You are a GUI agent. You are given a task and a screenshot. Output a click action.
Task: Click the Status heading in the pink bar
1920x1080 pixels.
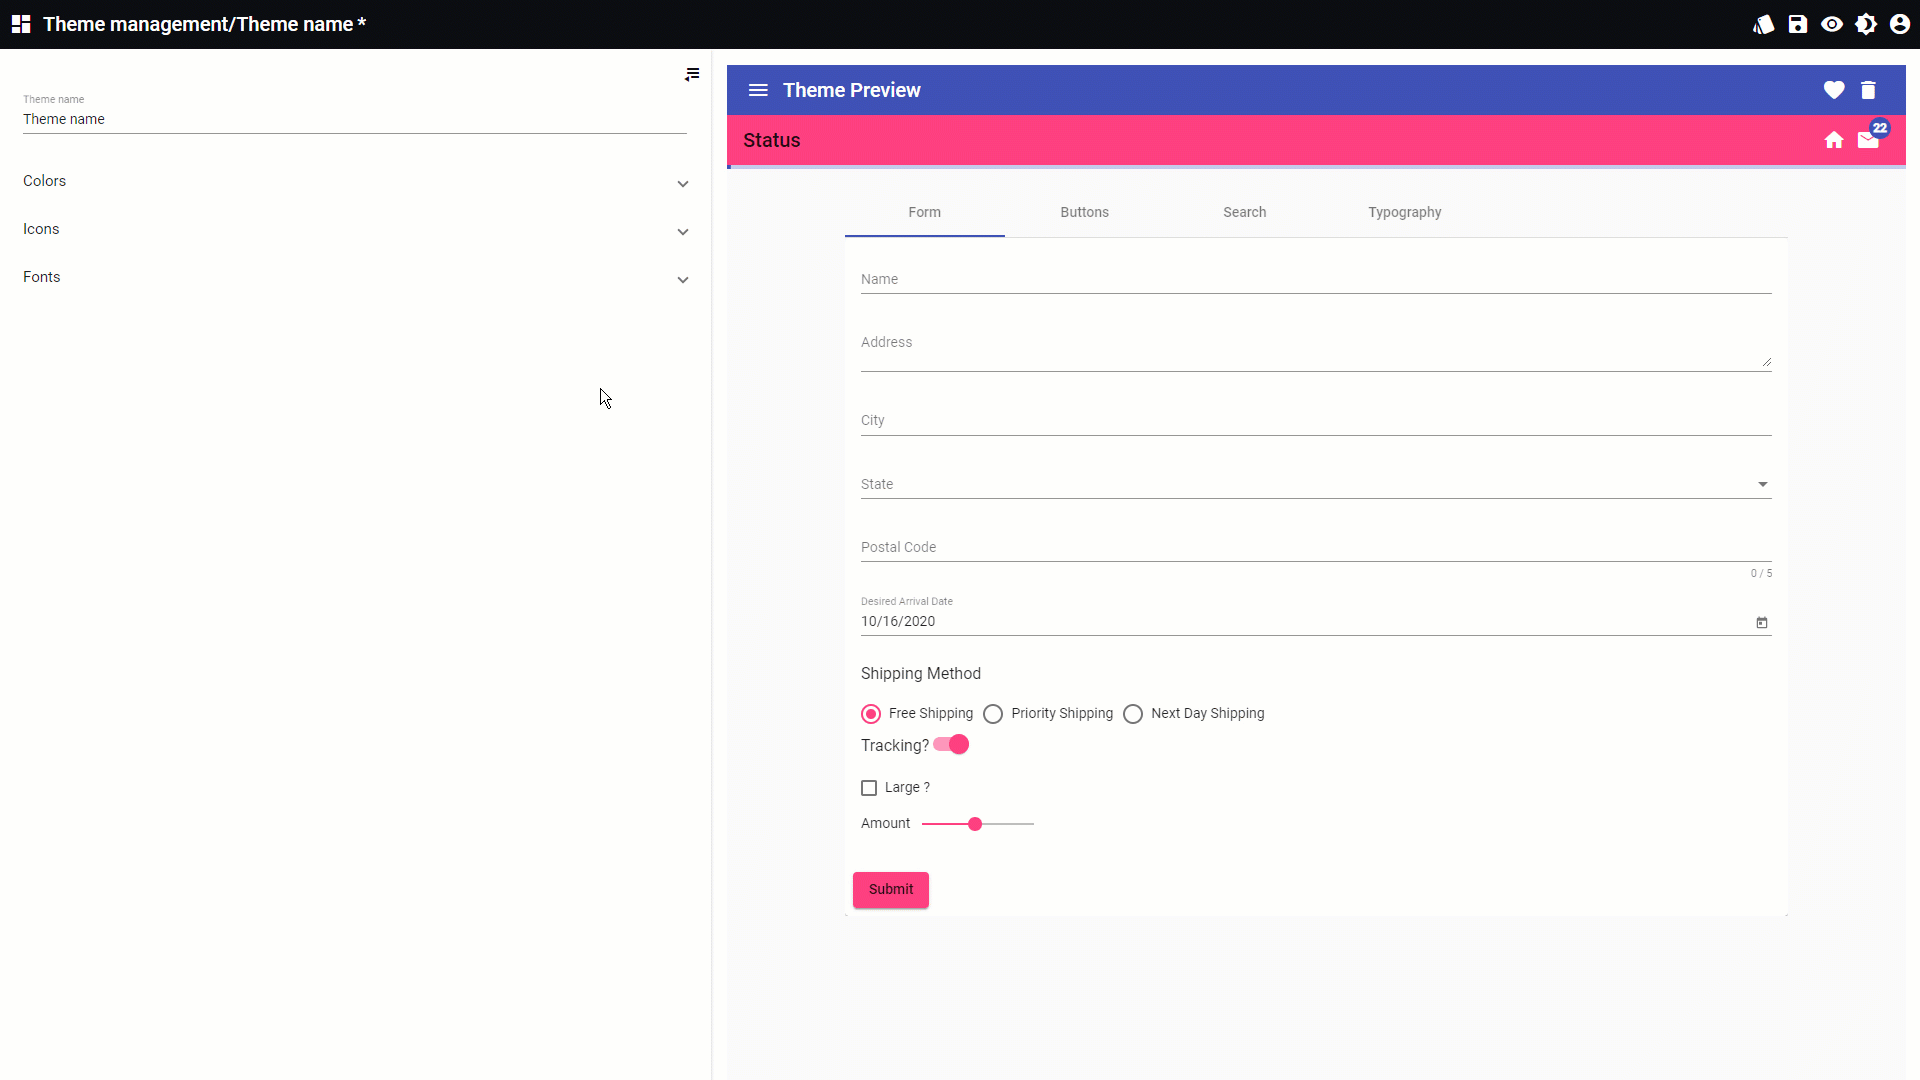click(772, 140)
